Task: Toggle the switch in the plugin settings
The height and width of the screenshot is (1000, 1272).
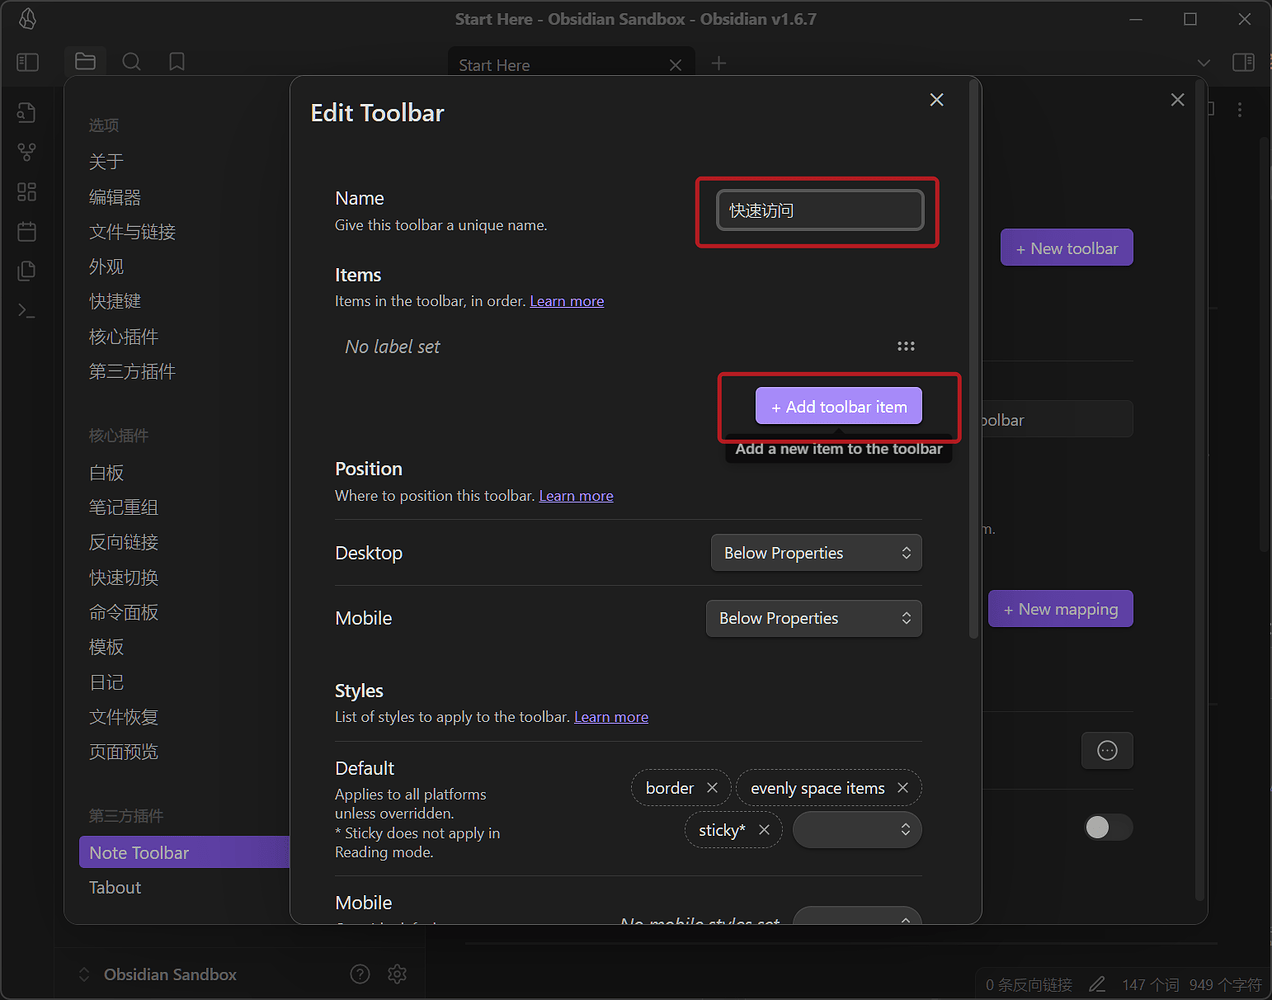Action: pyautogui.click(x=1108, y=827)
